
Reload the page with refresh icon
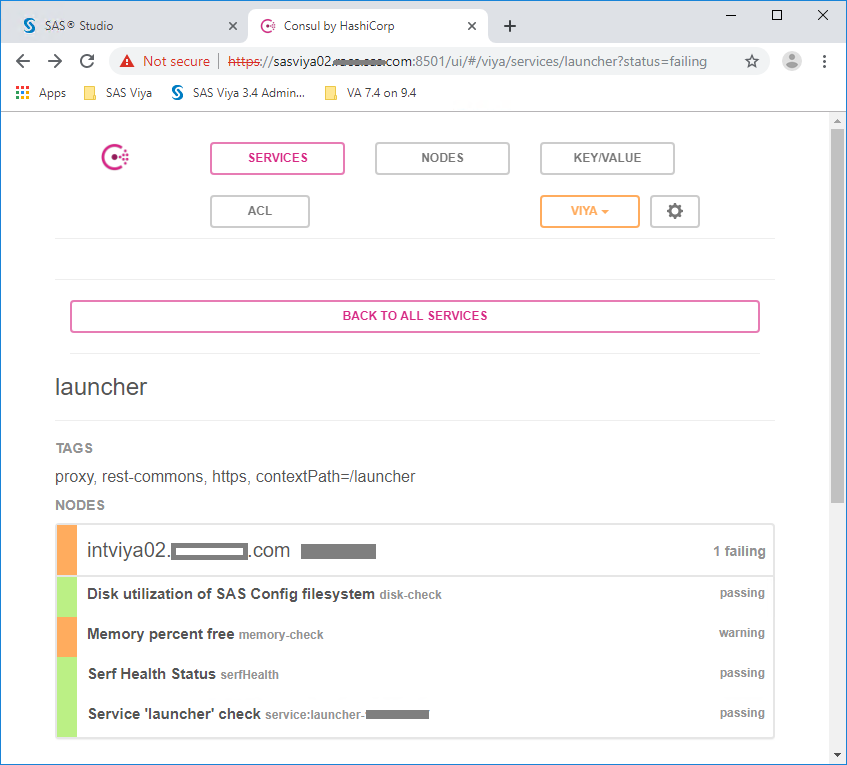(87, 61)
